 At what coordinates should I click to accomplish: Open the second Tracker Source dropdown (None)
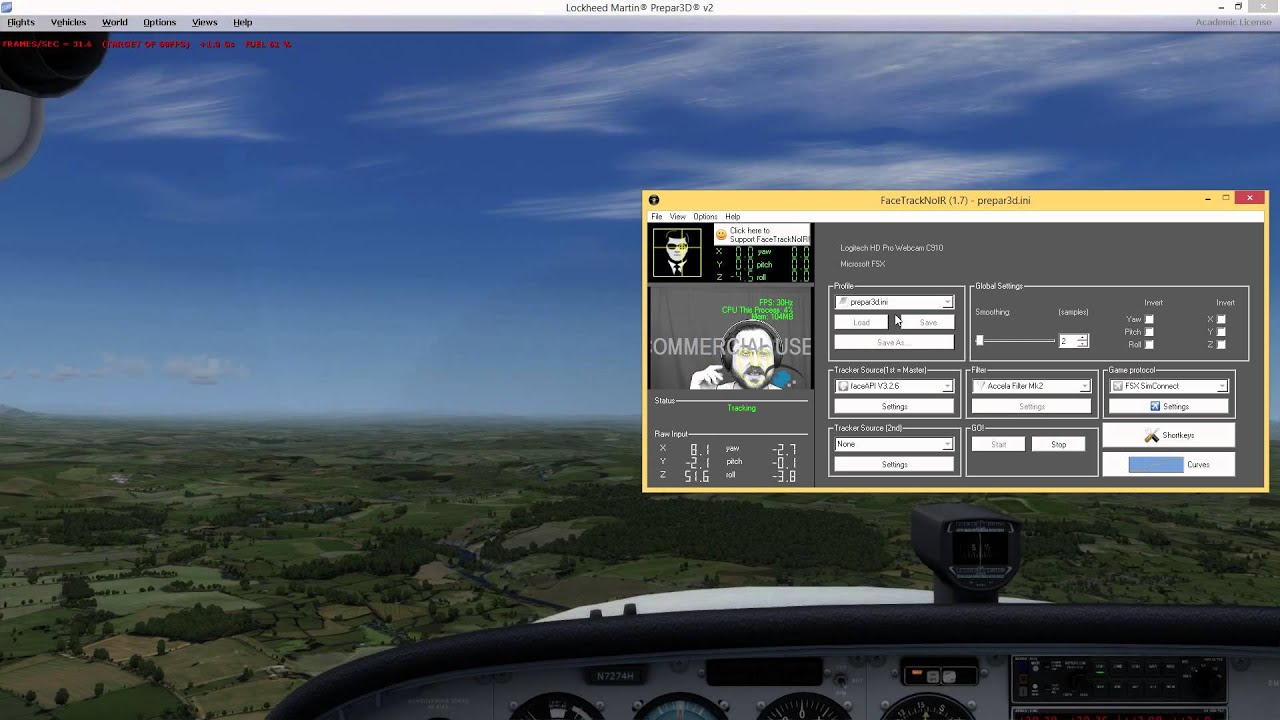[894, 444]
